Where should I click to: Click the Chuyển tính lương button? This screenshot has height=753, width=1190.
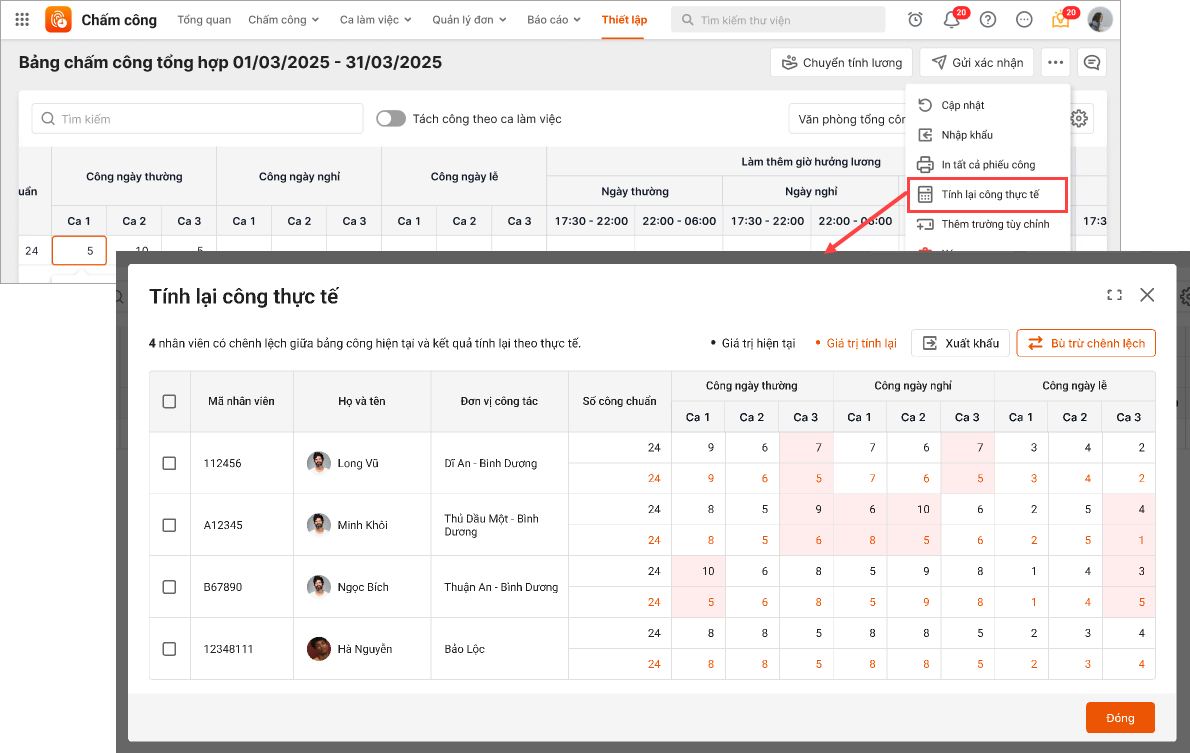(842, 62)
